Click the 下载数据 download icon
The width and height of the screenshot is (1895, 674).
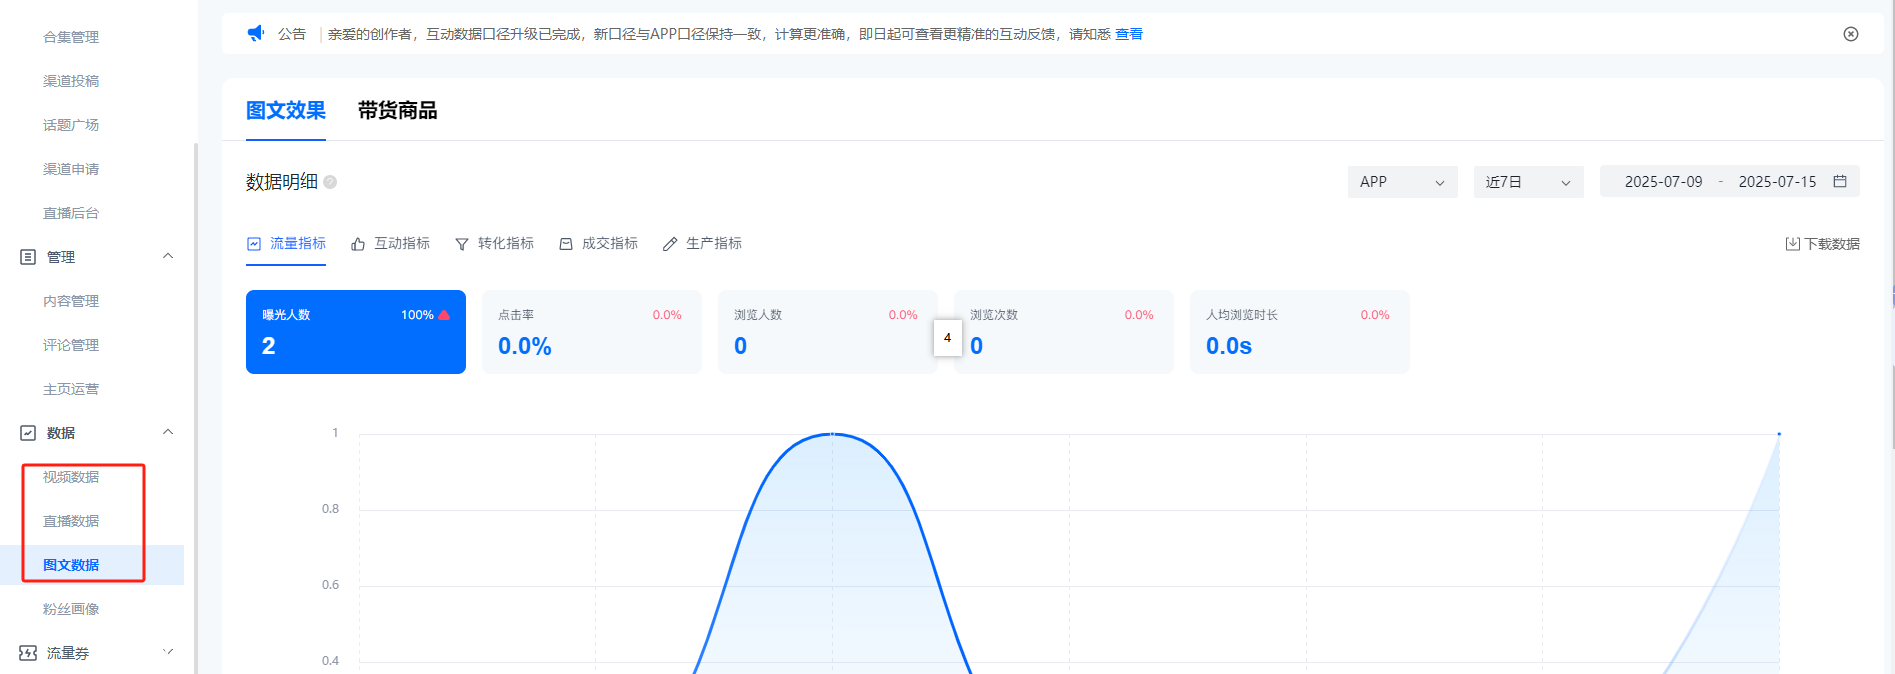point(1792,244)
